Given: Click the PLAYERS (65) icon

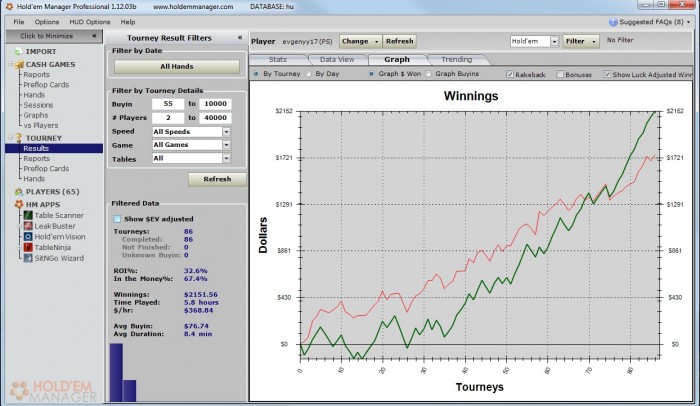Looking at the screenshot, I should click(19, 192).
